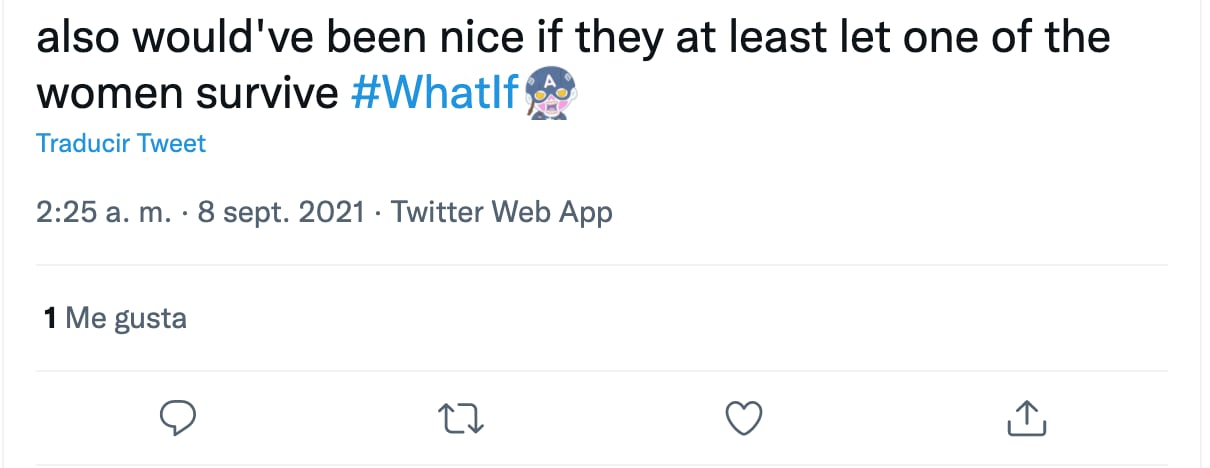This screenshot has height=468, width=1210.
Task: Click the Me gusta label text
Action: [126, 319]
